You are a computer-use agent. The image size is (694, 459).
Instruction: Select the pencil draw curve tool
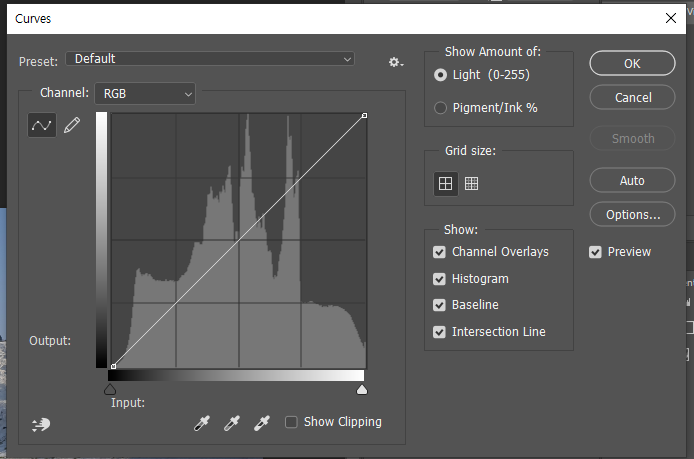(72, 125)
